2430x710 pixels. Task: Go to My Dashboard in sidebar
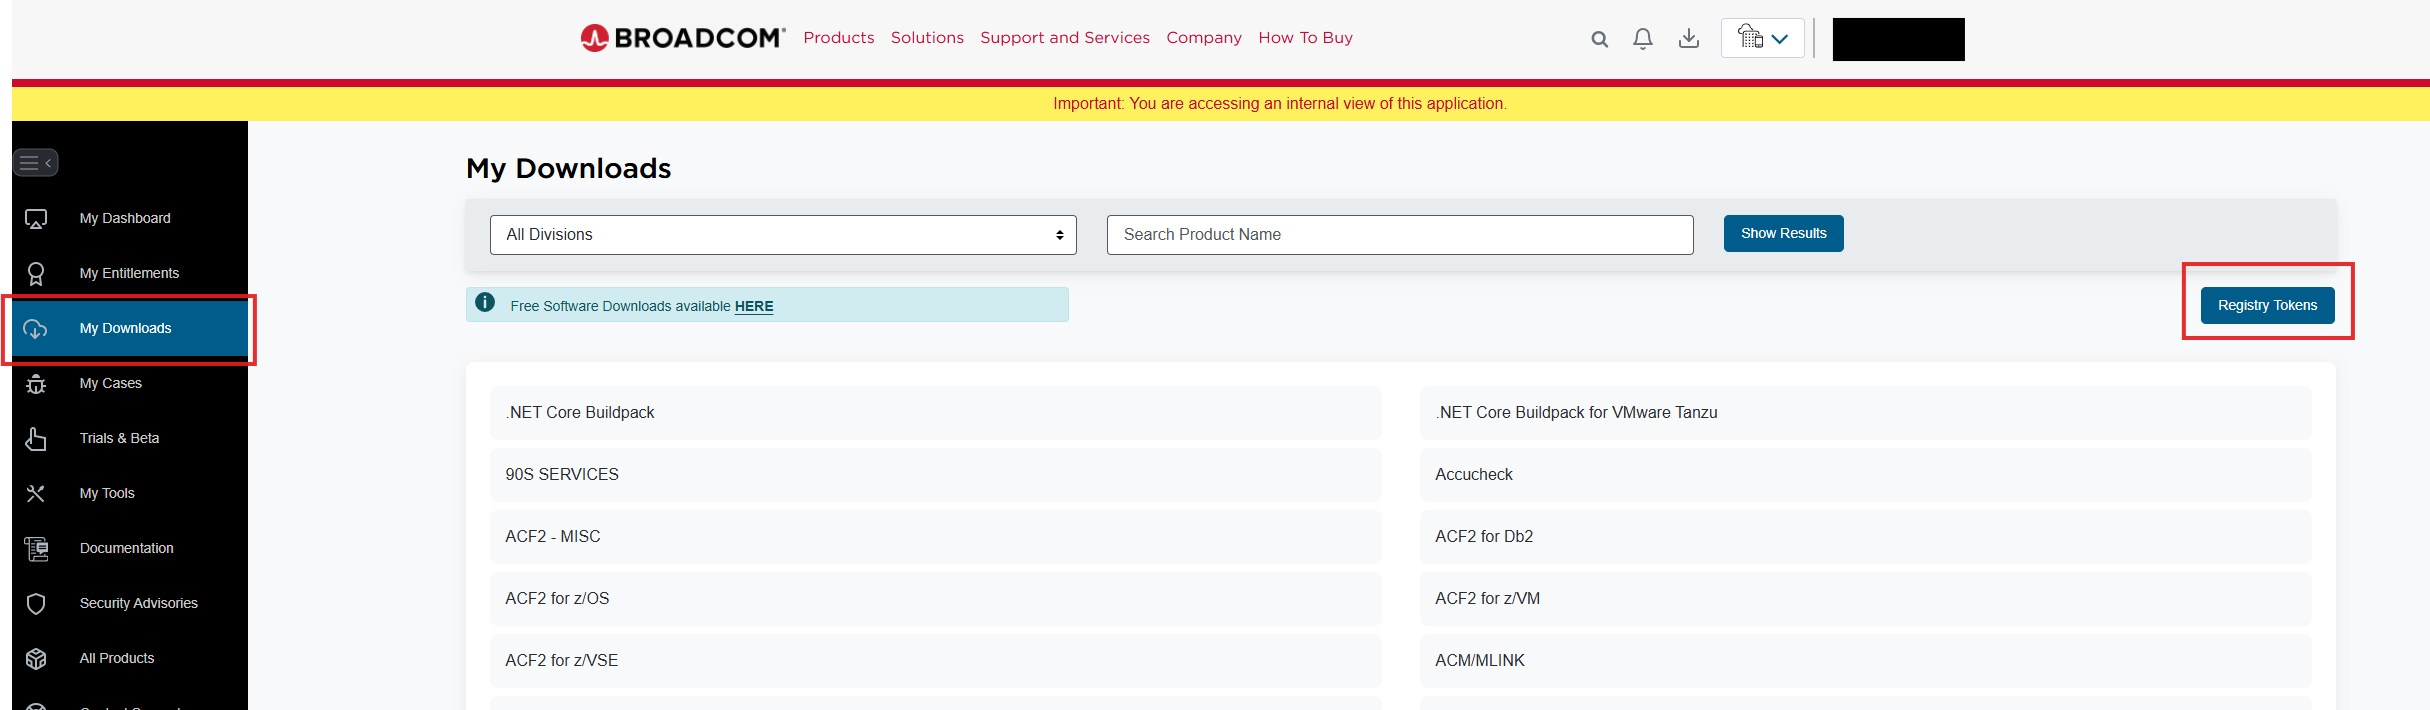(125, 218)
